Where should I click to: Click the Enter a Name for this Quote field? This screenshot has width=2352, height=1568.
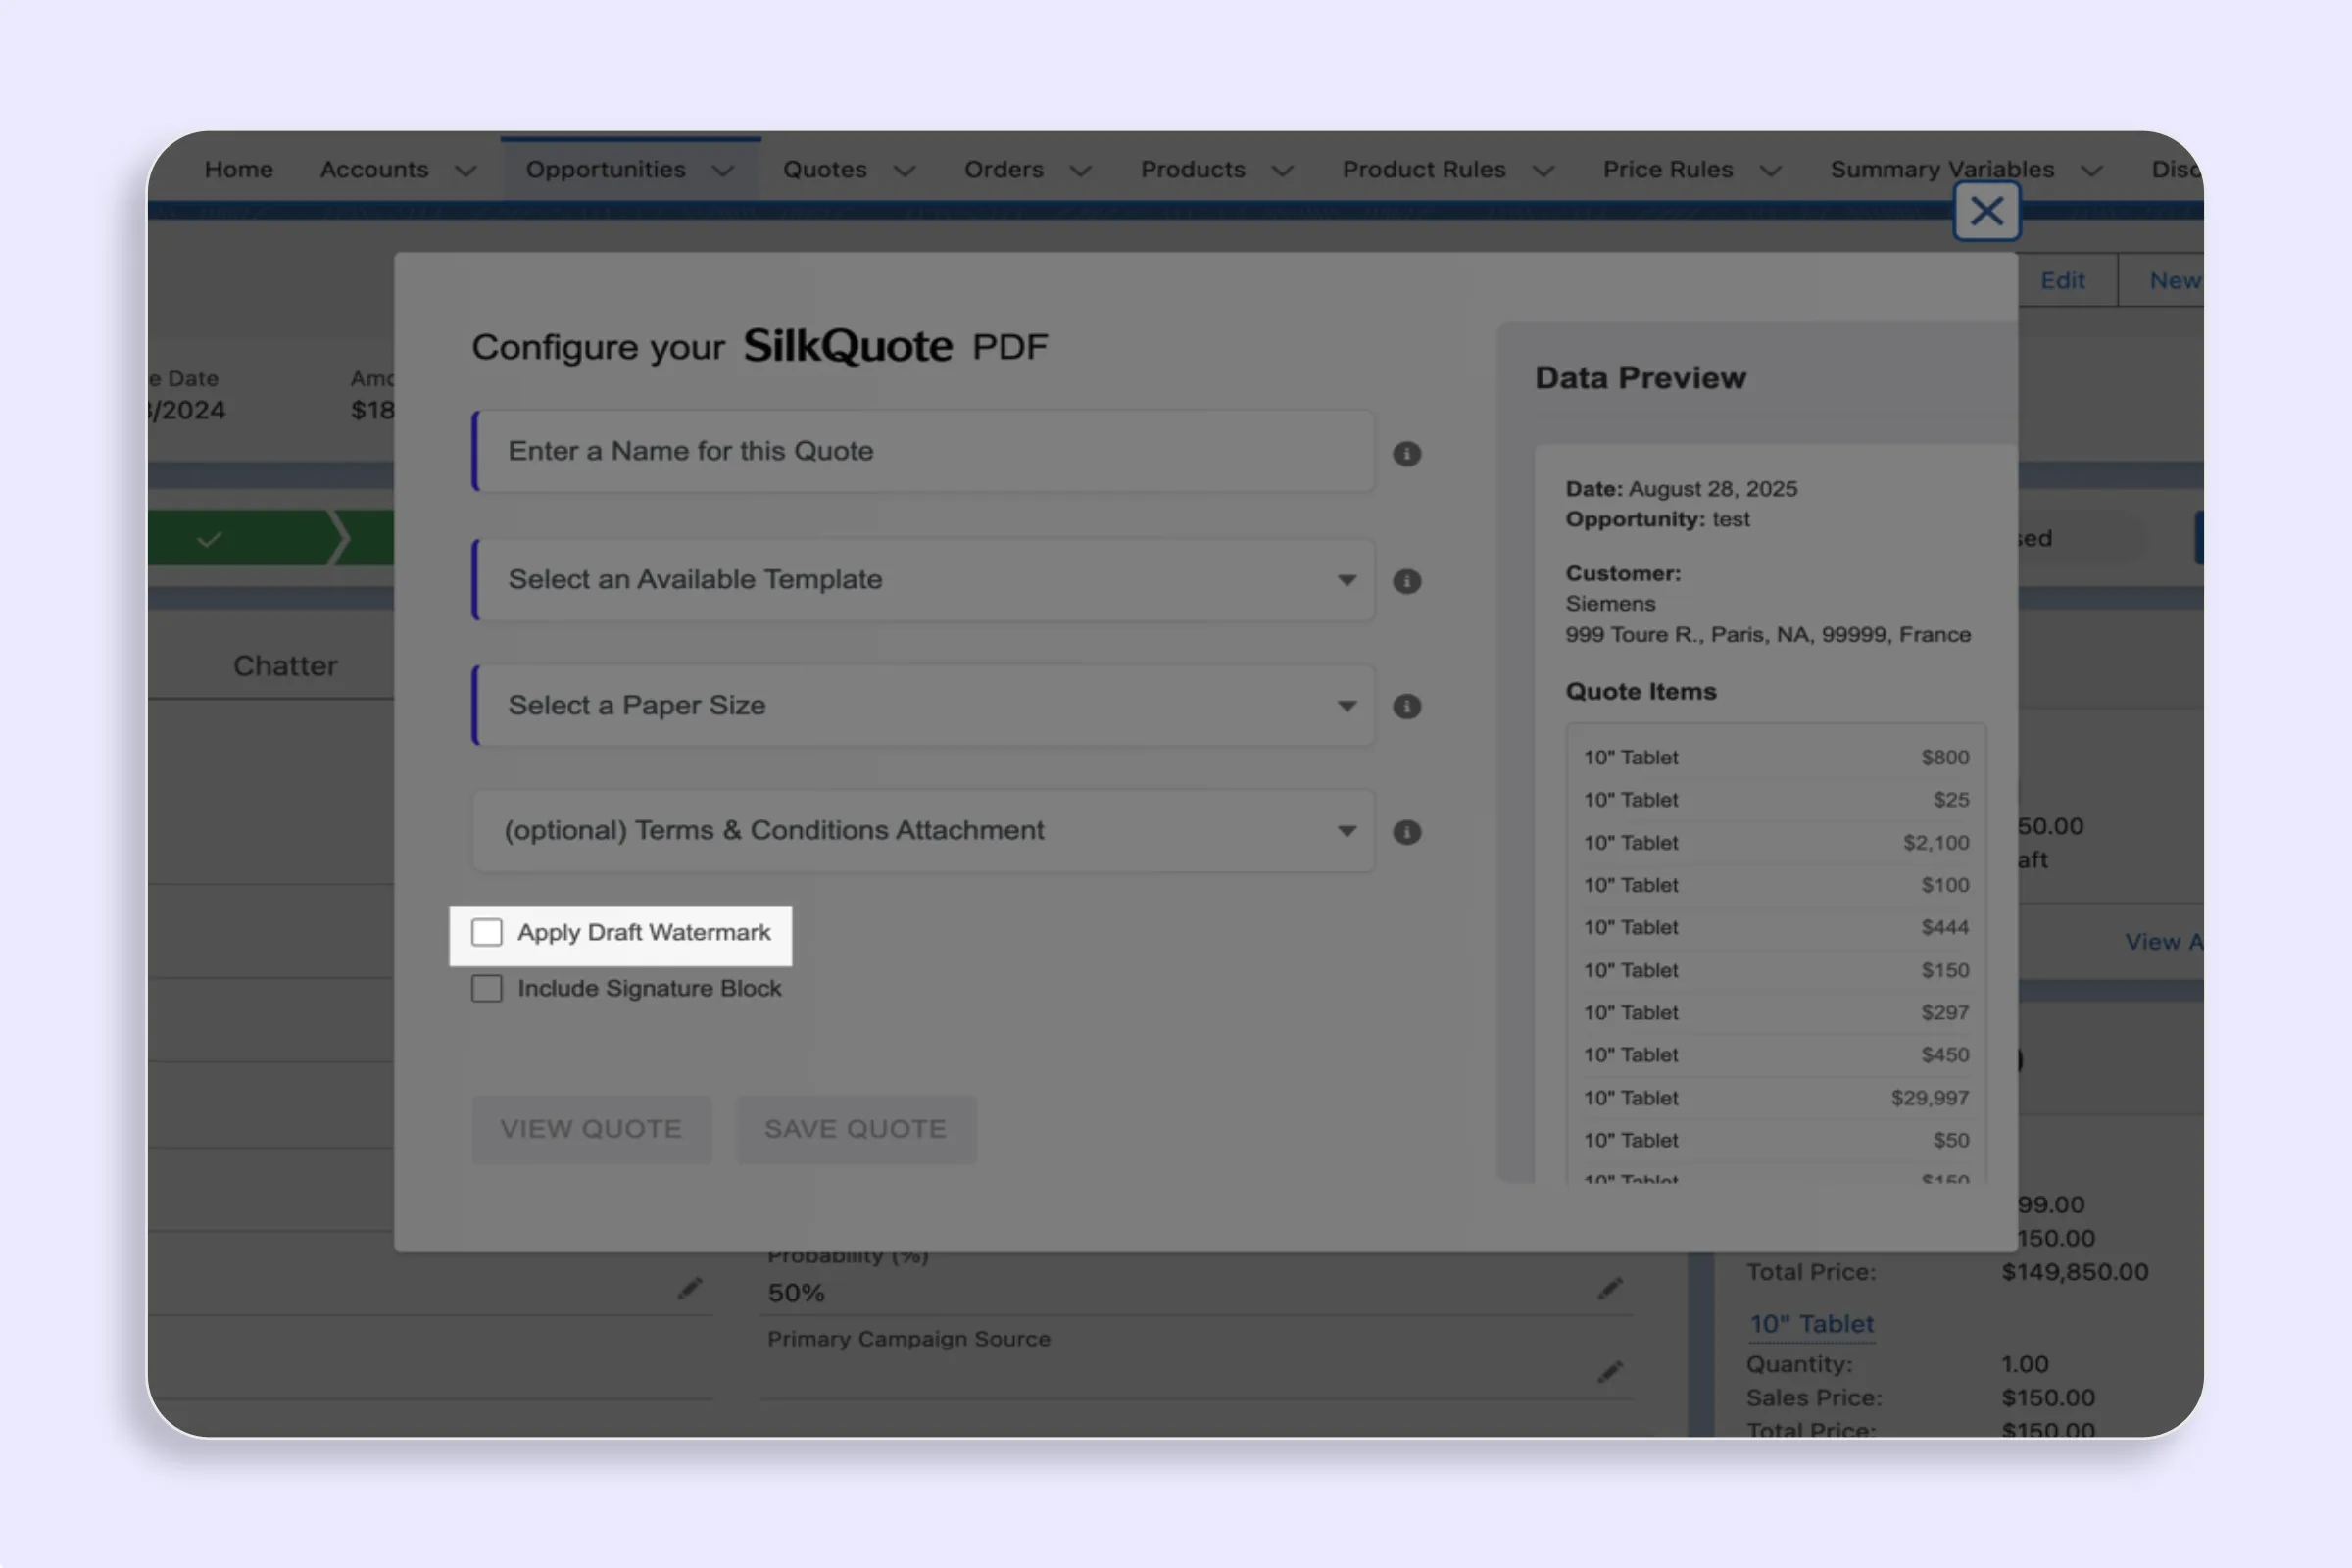(924, 451)
